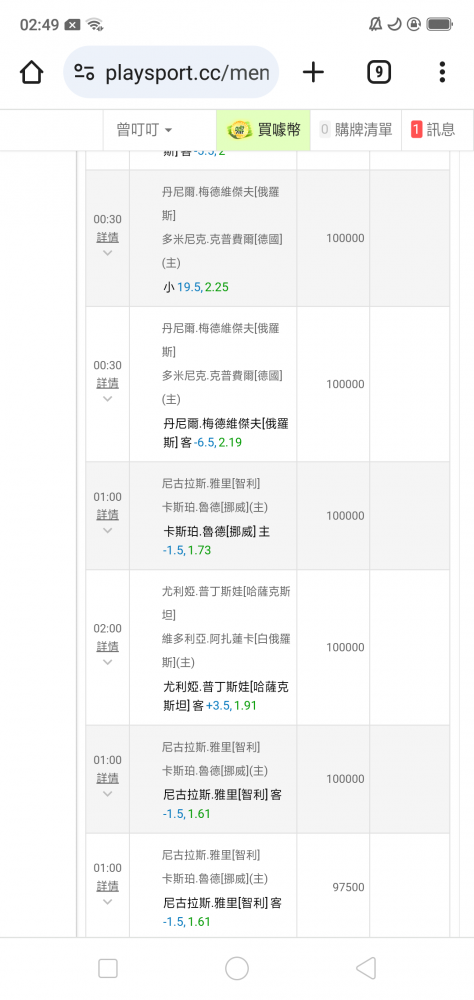This screenshot has height=1000, width=474.
Task: Expand chevron under the last 01:00 row
Action: (107, 902)
